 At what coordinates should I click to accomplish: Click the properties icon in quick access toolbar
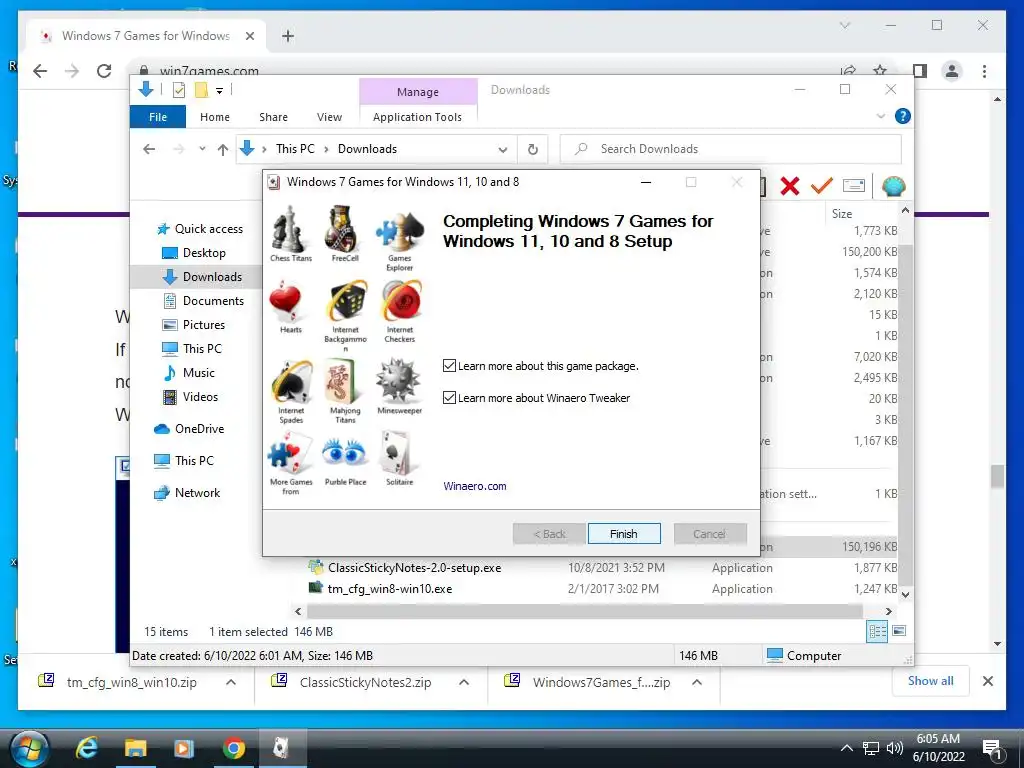point(178,90)
